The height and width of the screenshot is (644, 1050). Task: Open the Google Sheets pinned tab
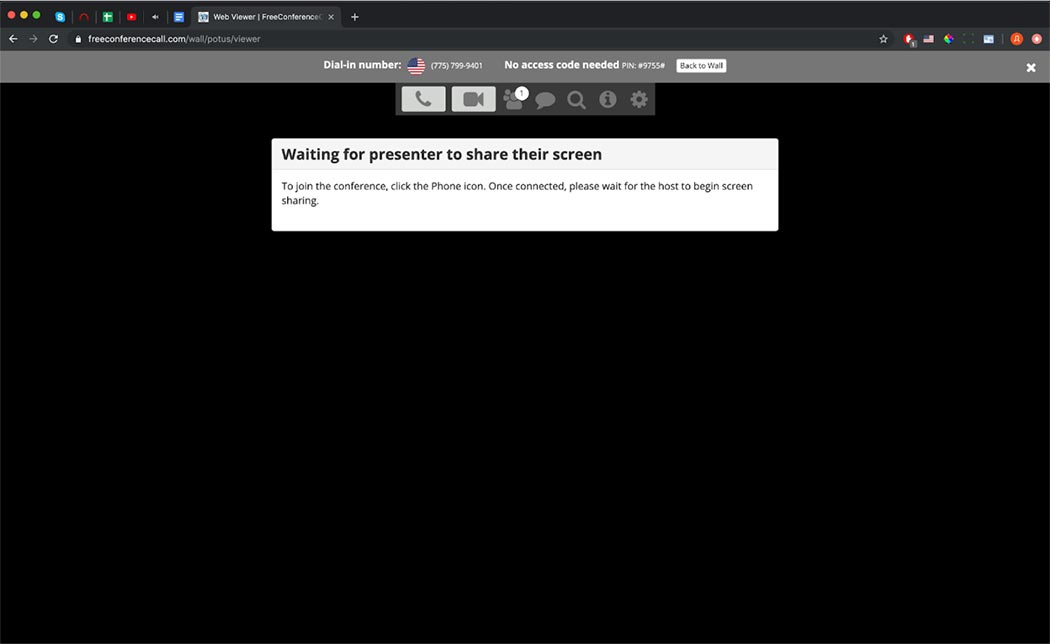106,16
